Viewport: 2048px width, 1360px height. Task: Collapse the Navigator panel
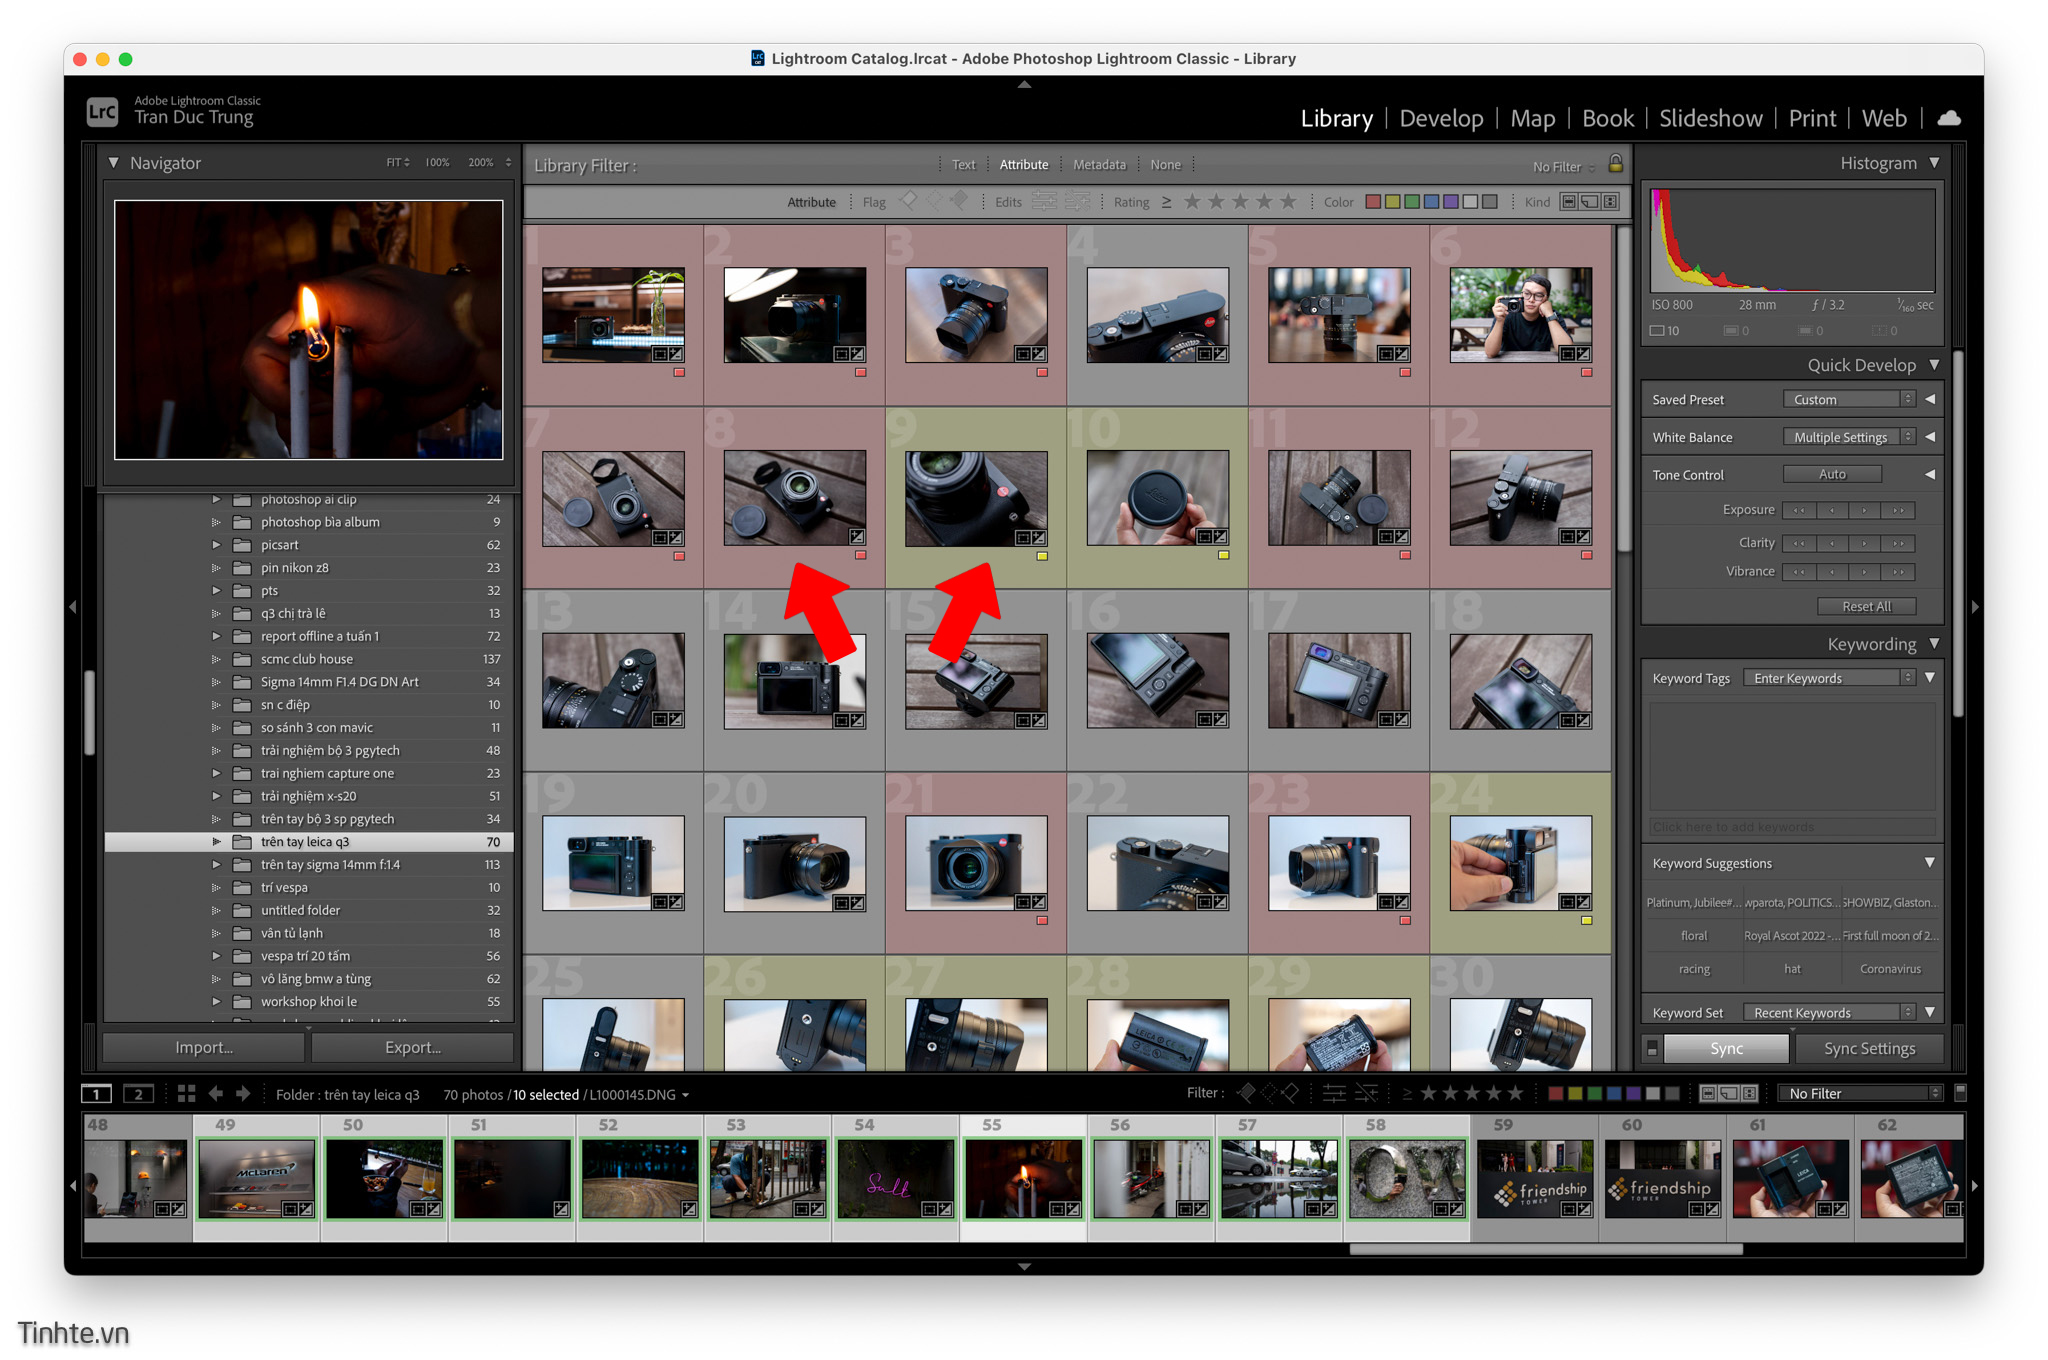point(114,163)
